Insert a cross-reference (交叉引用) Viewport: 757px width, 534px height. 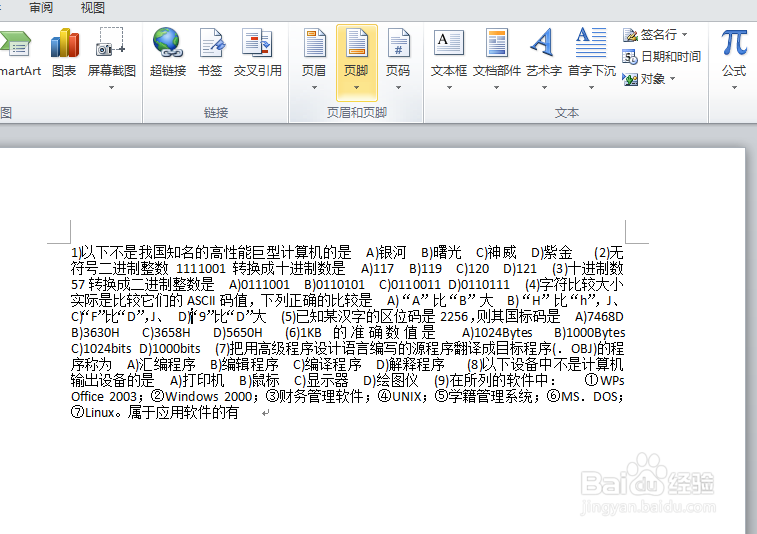[x=257, y=53]
